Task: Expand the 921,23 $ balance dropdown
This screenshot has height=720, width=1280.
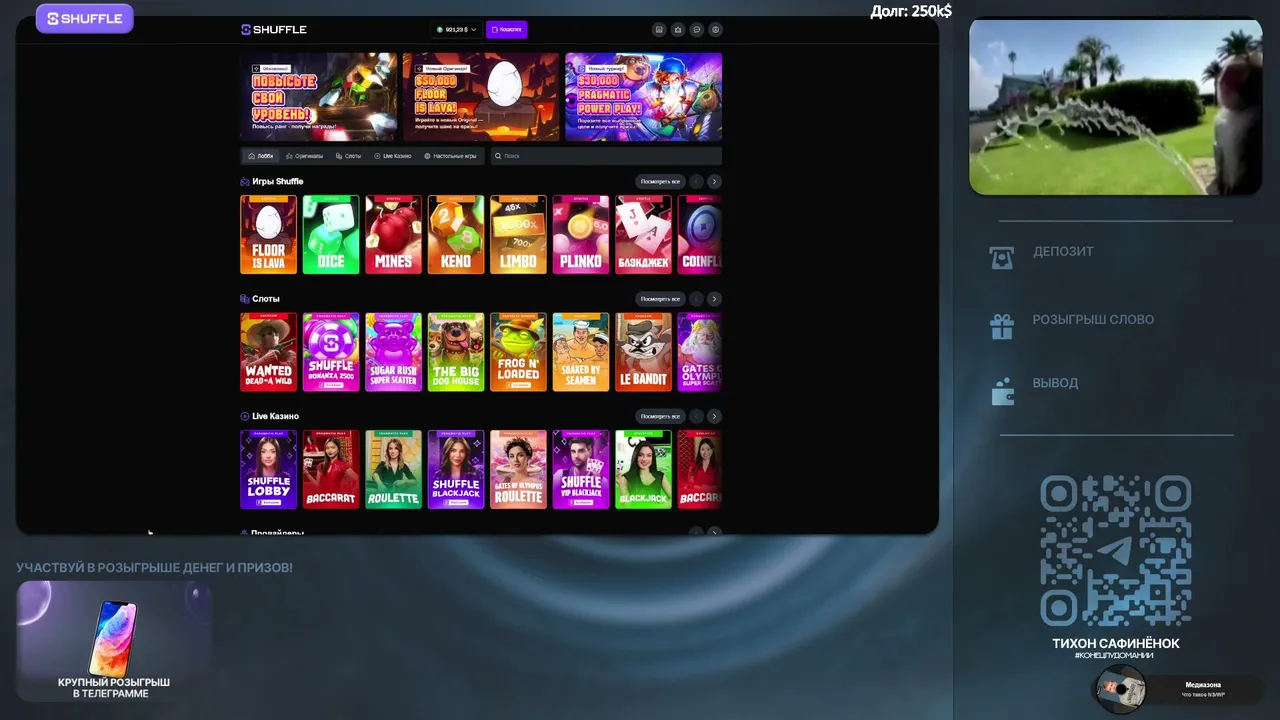Action: 458,30
